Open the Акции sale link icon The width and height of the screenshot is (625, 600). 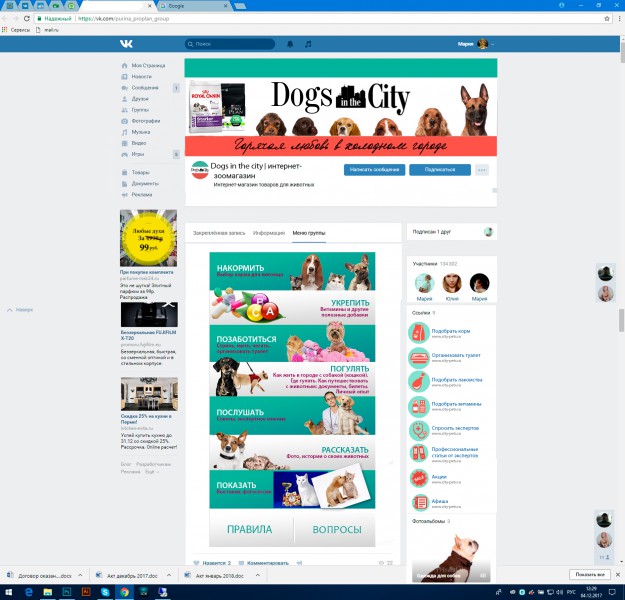tap(419, 478)
